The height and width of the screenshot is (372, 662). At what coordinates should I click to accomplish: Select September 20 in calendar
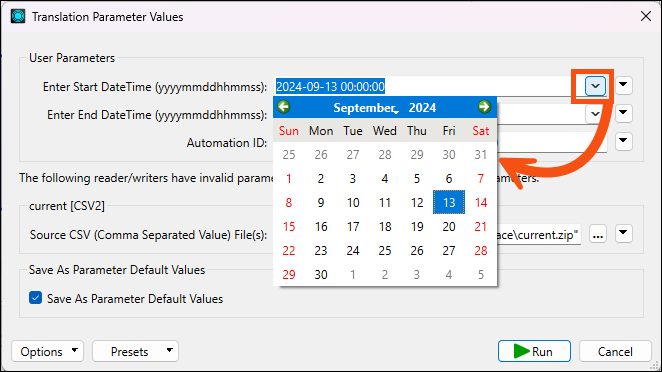(x=449, y=227)
